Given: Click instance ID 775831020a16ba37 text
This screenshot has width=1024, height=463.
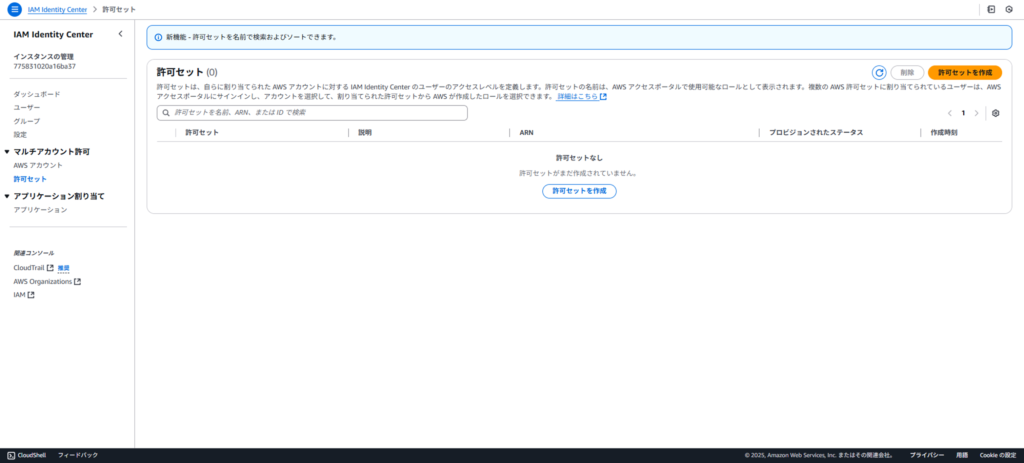Looking at the screenshot, I should [44, 66].
